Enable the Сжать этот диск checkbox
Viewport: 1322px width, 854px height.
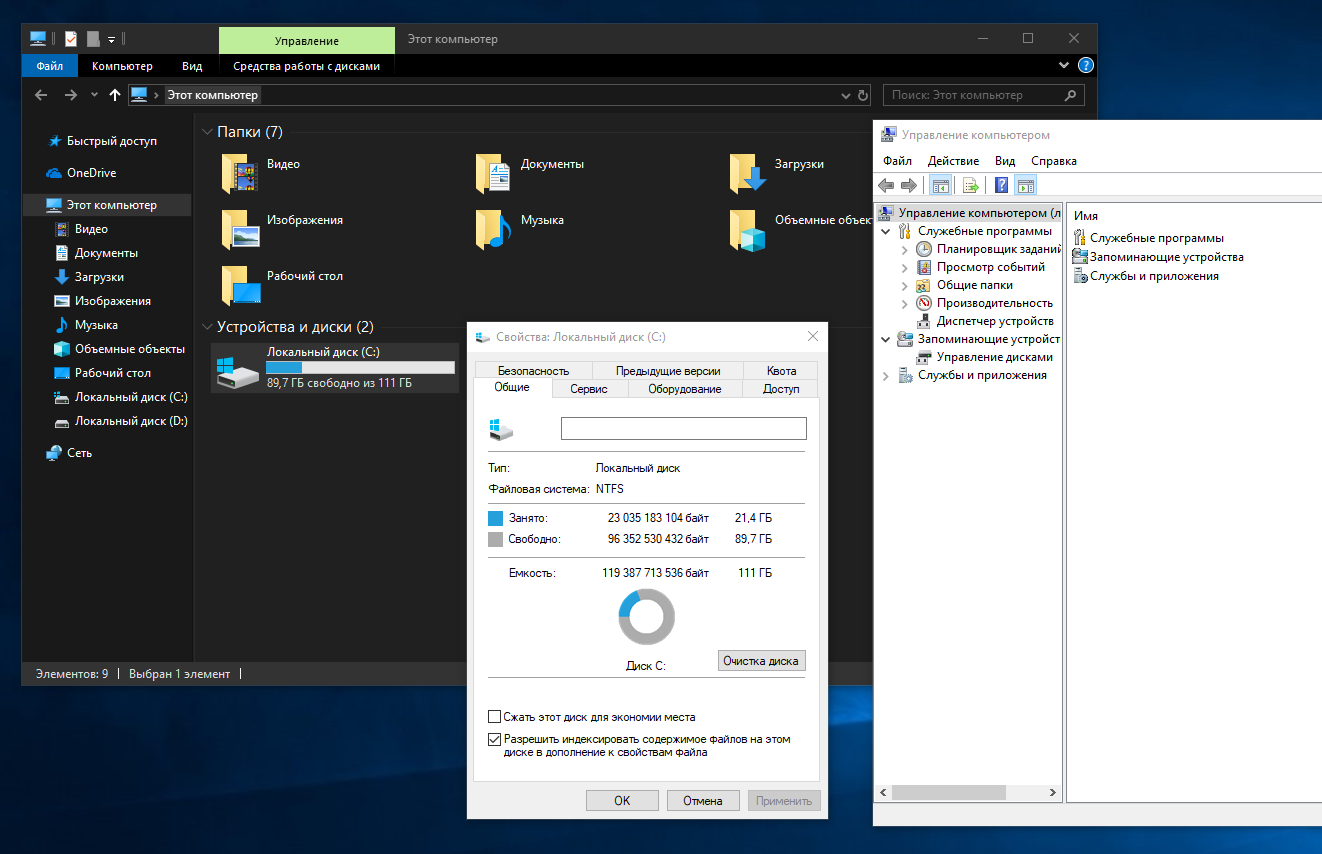pos(494,717)
